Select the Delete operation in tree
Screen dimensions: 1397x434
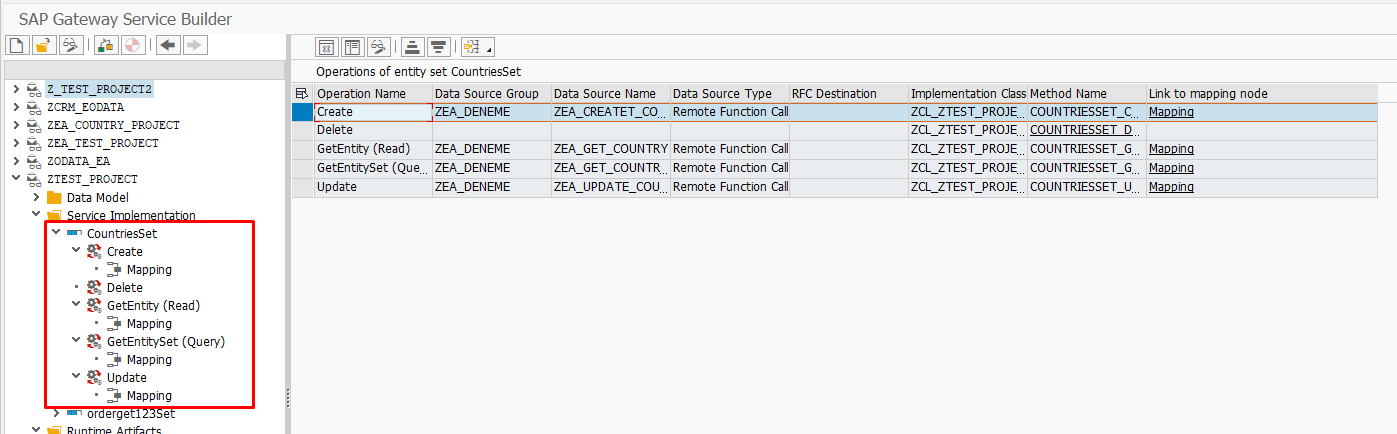click(124, 287)
